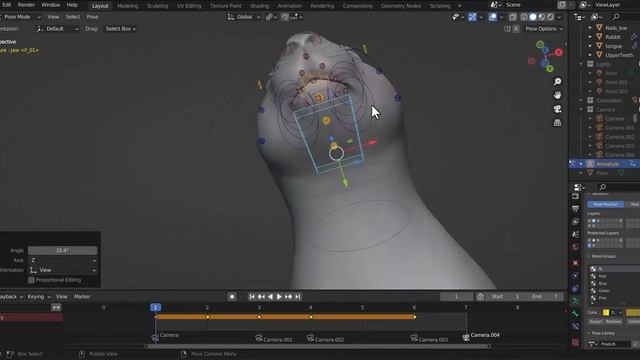
Task: Jump to the start frame button
Action: (x=252, y=297)
